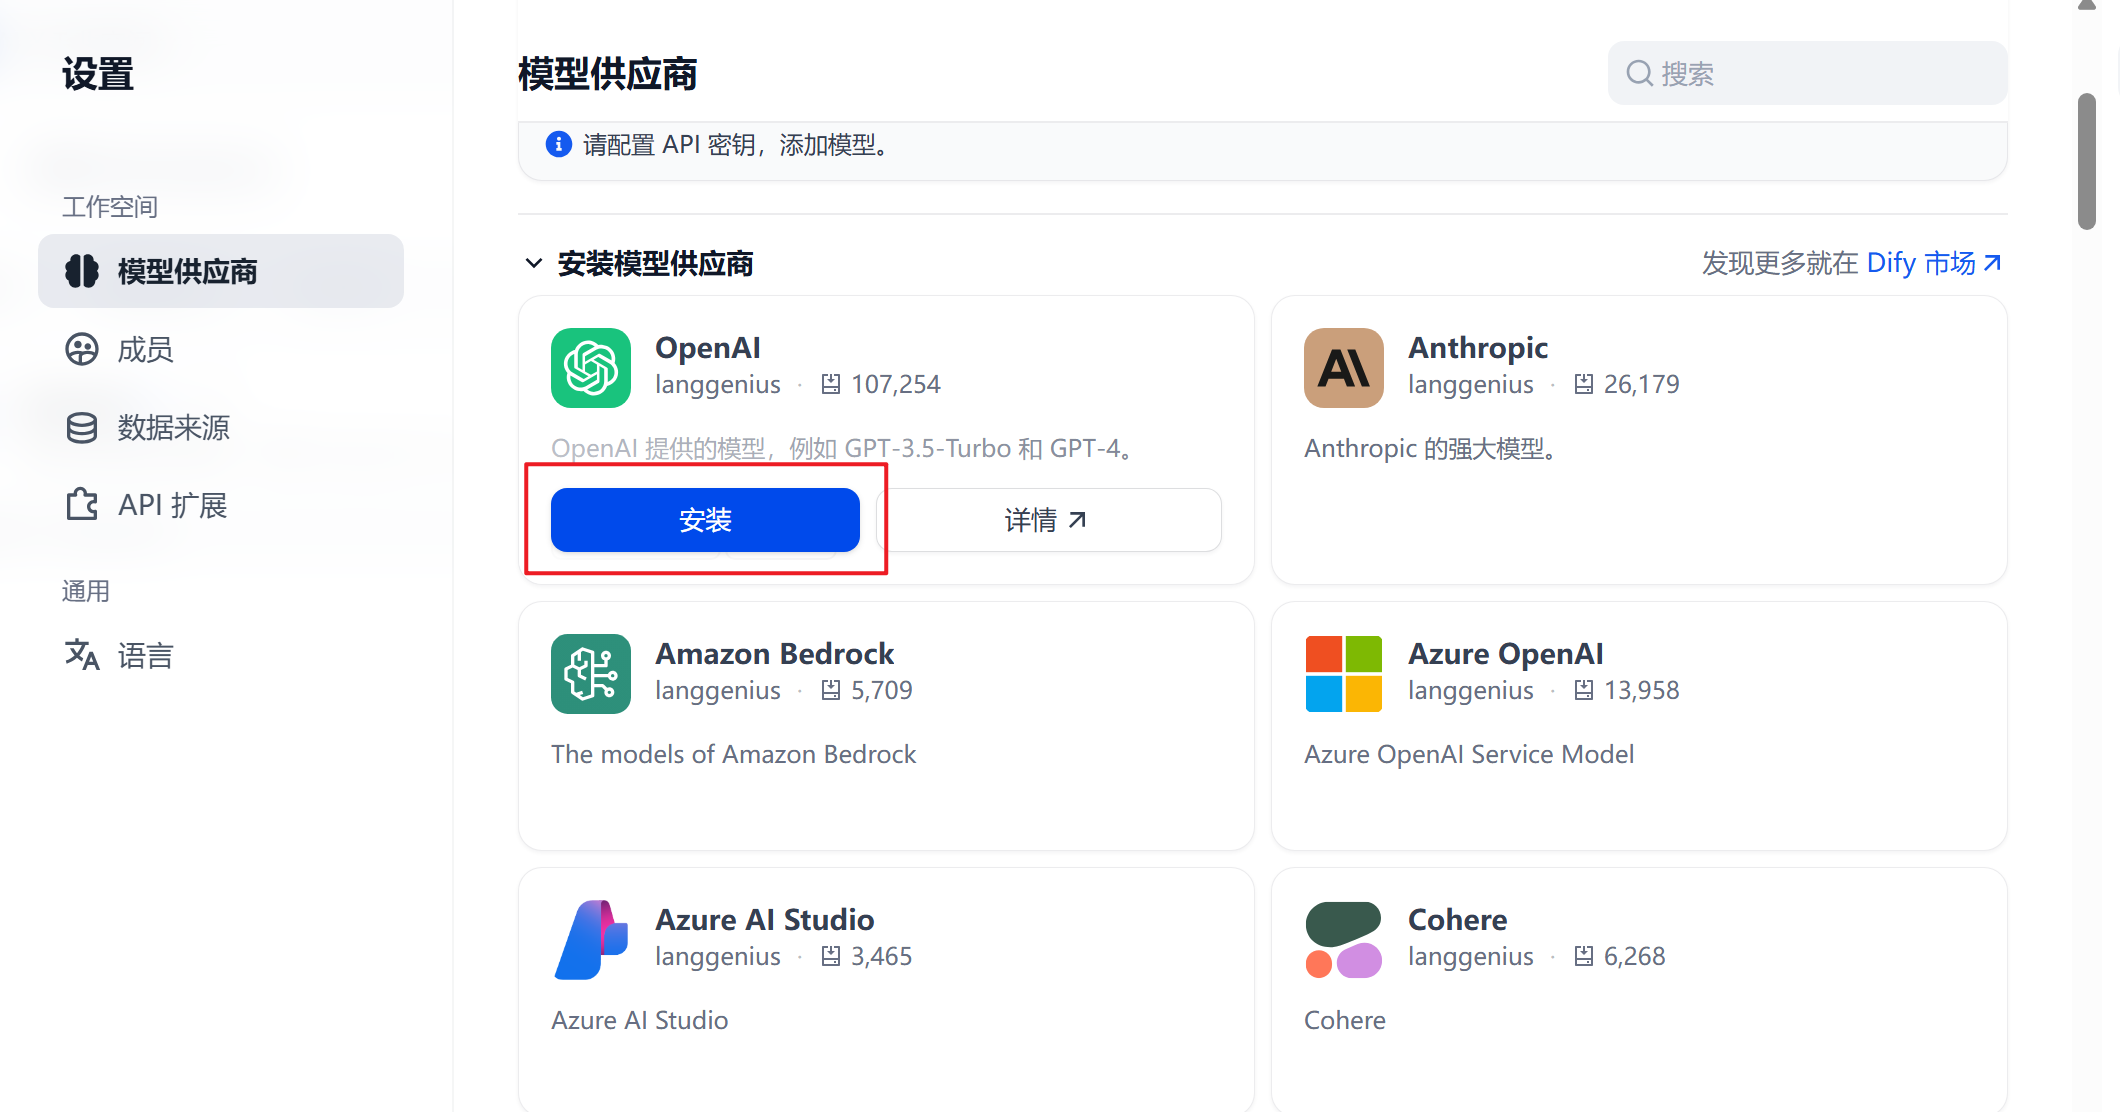Click the download count icon for Azure OpenAI
Image resolution: width=2120 pixels, height=1112 pixels.
(x=1584, y=690)
